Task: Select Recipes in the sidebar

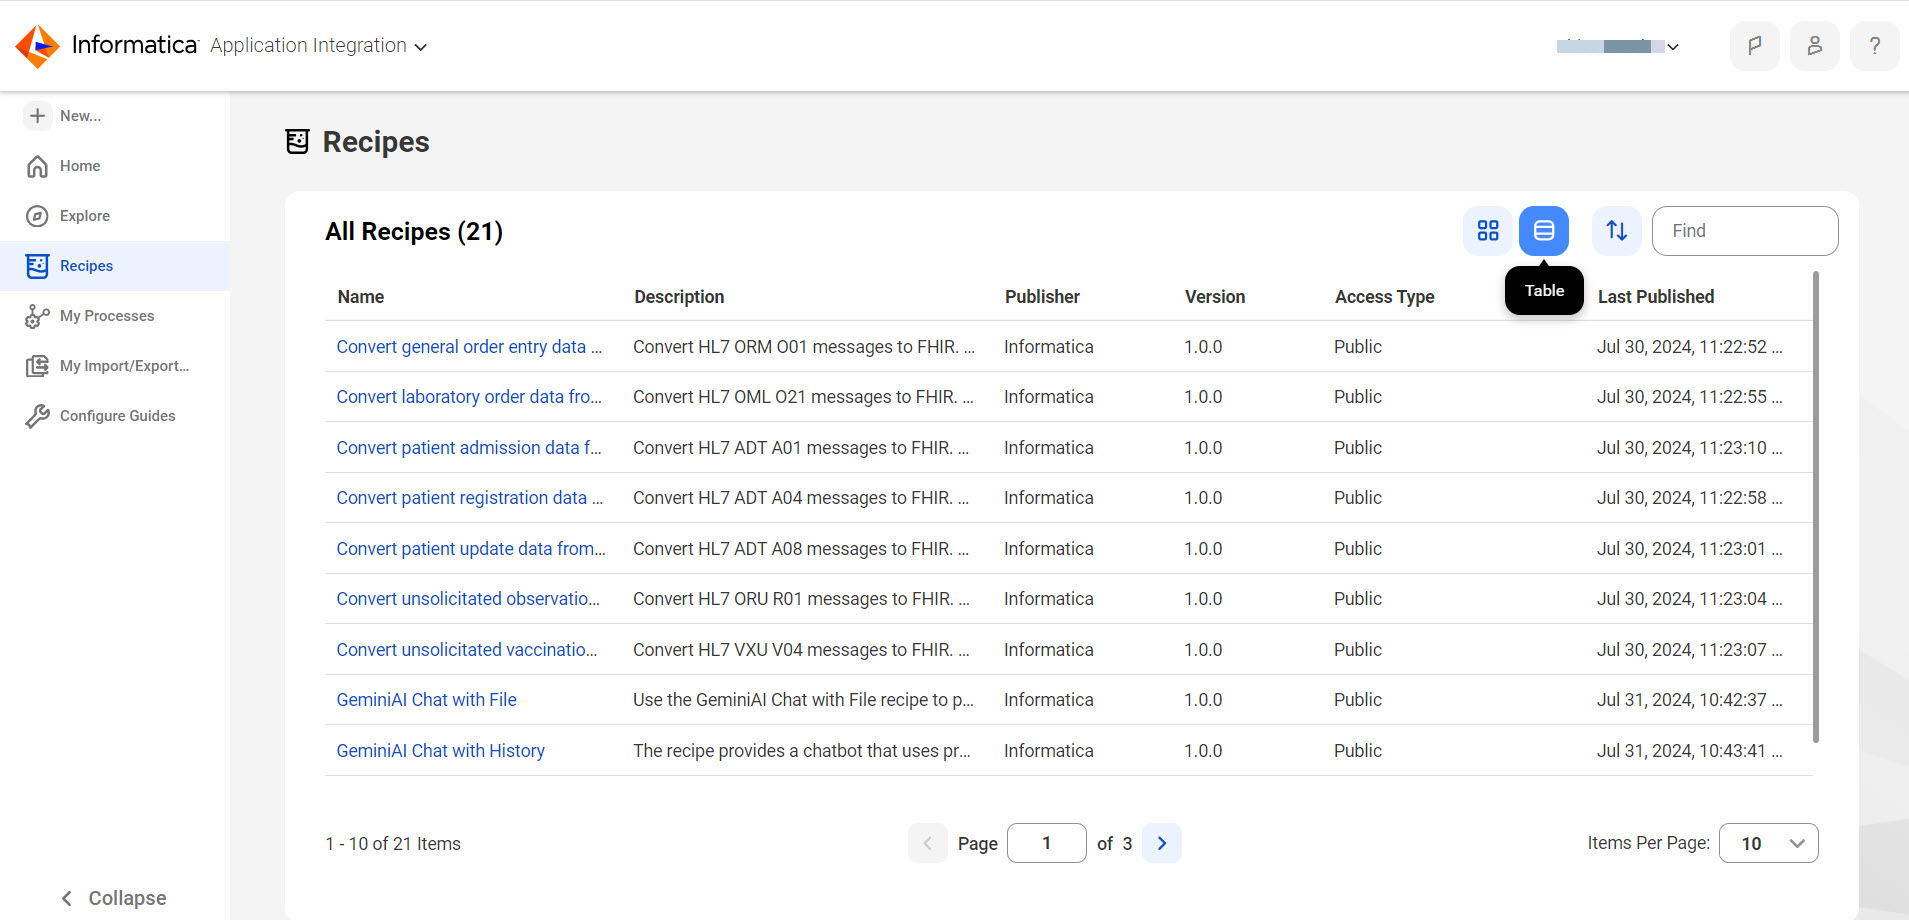Action: (x=115, y=266)
